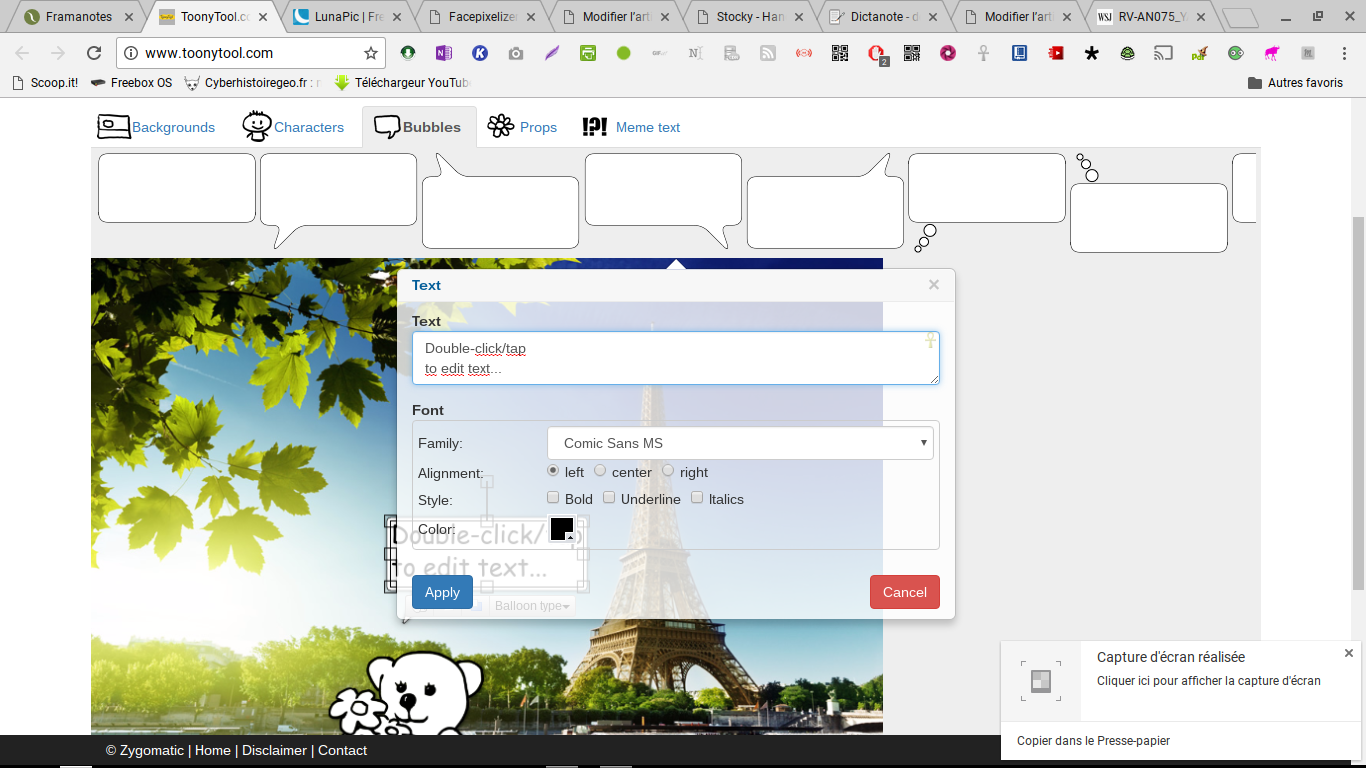This screenshot has height=768, width=1366.
Task: Click the blue book extension icon
Action: [x=1020, y=53]
